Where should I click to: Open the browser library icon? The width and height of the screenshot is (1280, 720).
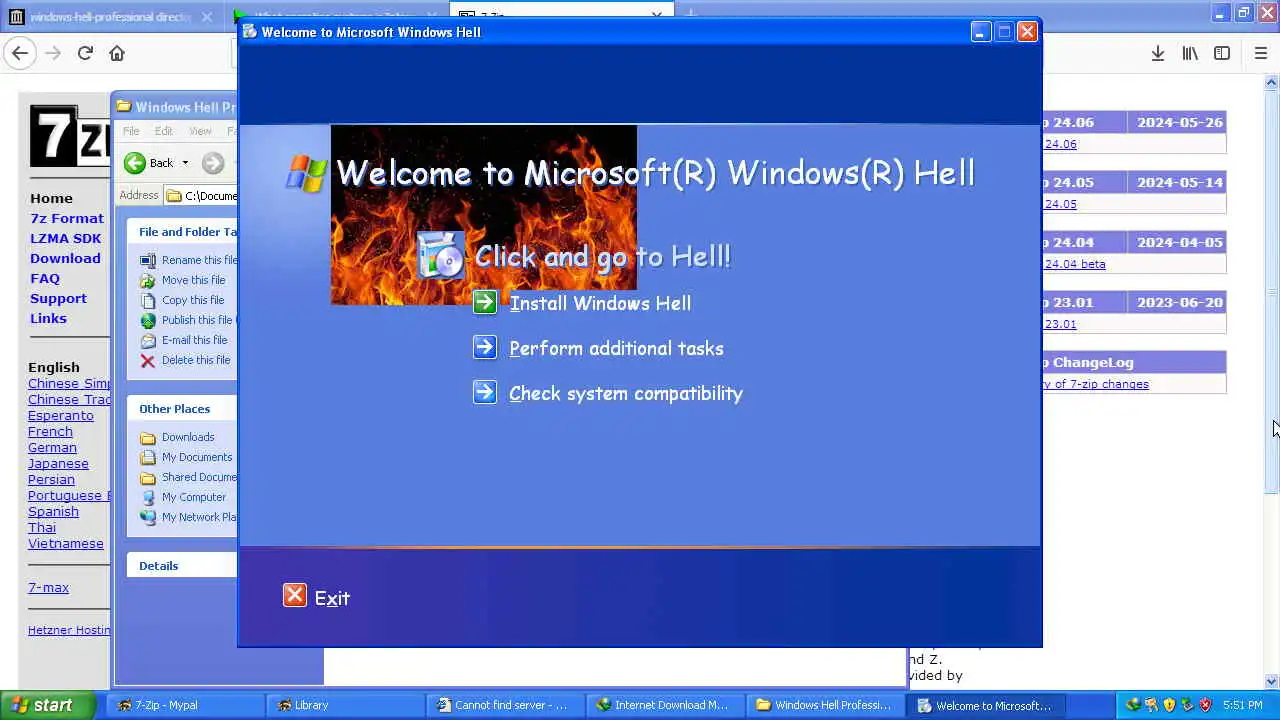pos(1190,53)
